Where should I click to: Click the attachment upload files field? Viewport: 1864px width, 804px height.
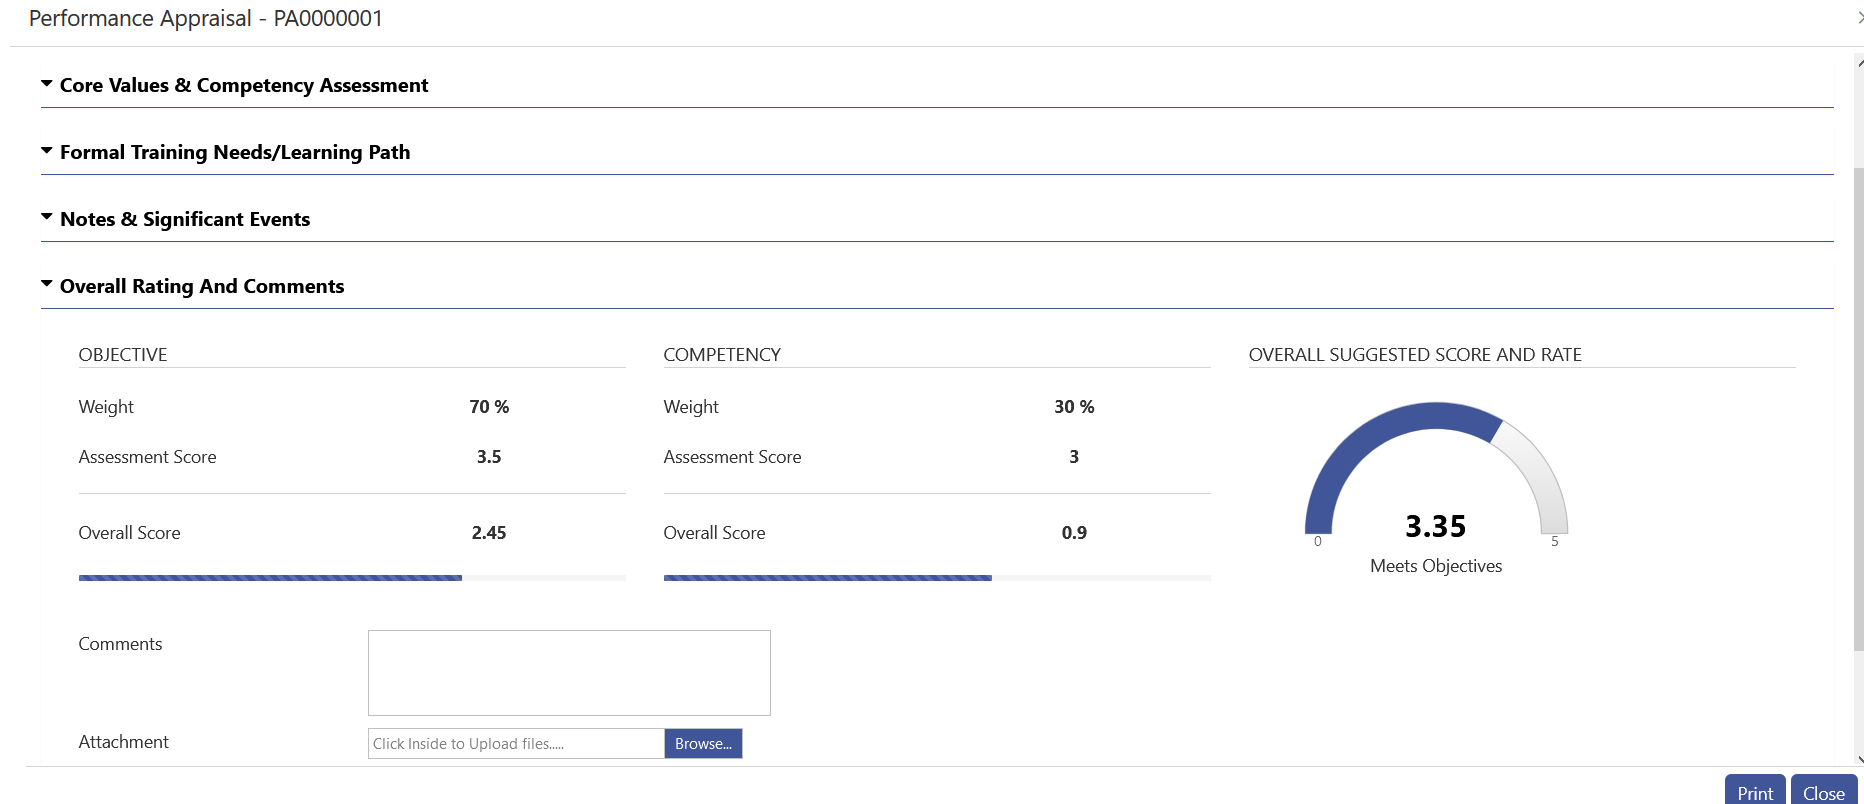click(x=516, y=743)
